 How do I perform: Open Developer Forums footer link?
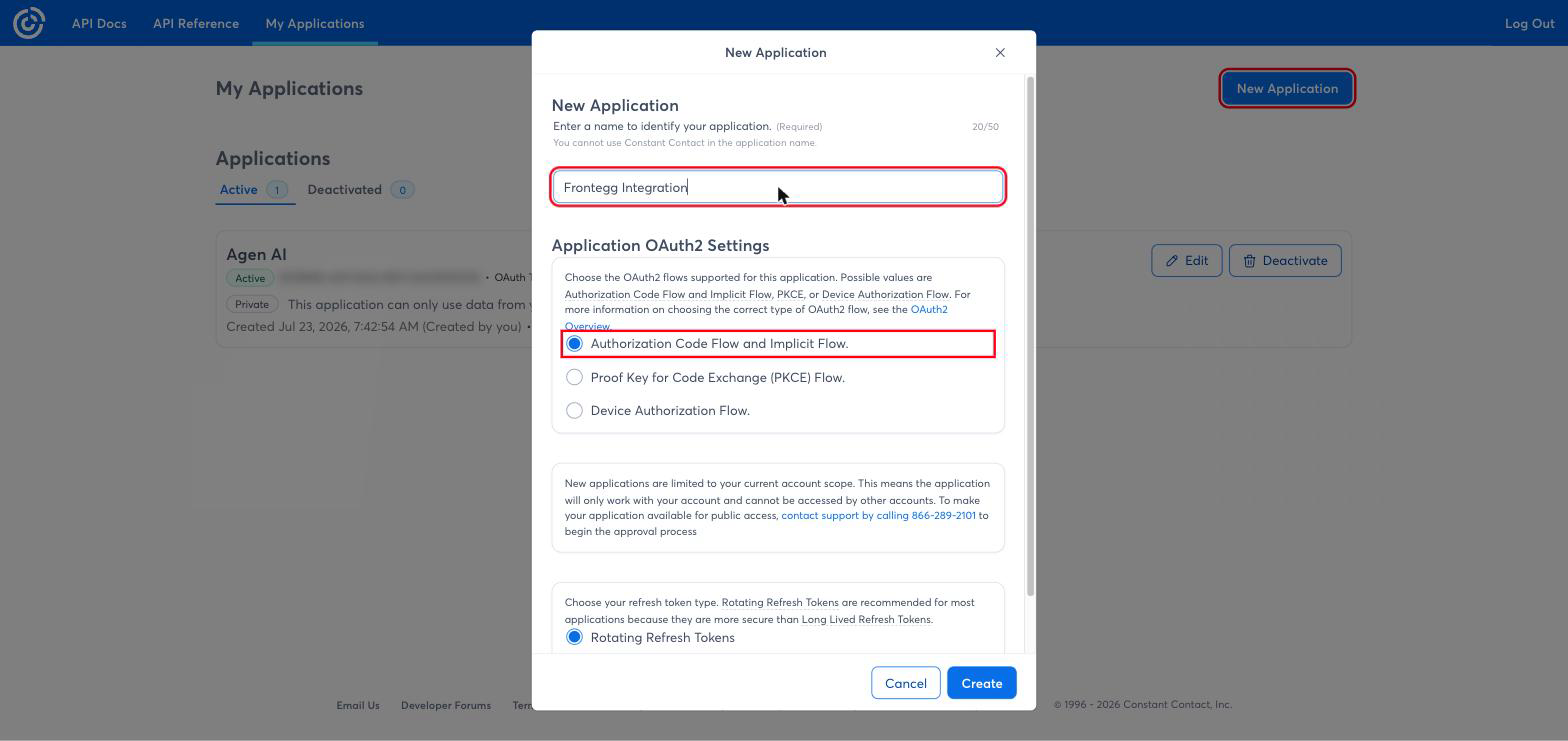click(x=446, y=705)
